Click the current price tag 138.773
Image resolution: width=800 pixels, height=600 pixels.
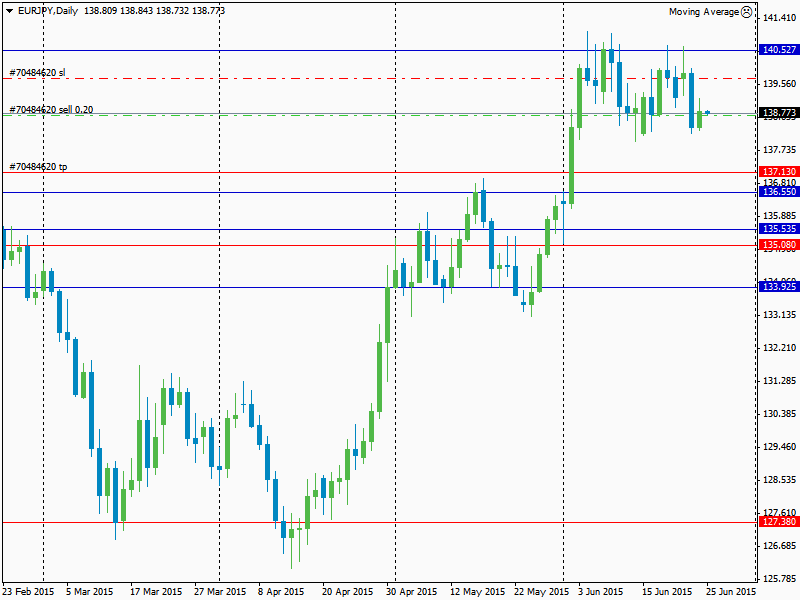click(779, 112)
